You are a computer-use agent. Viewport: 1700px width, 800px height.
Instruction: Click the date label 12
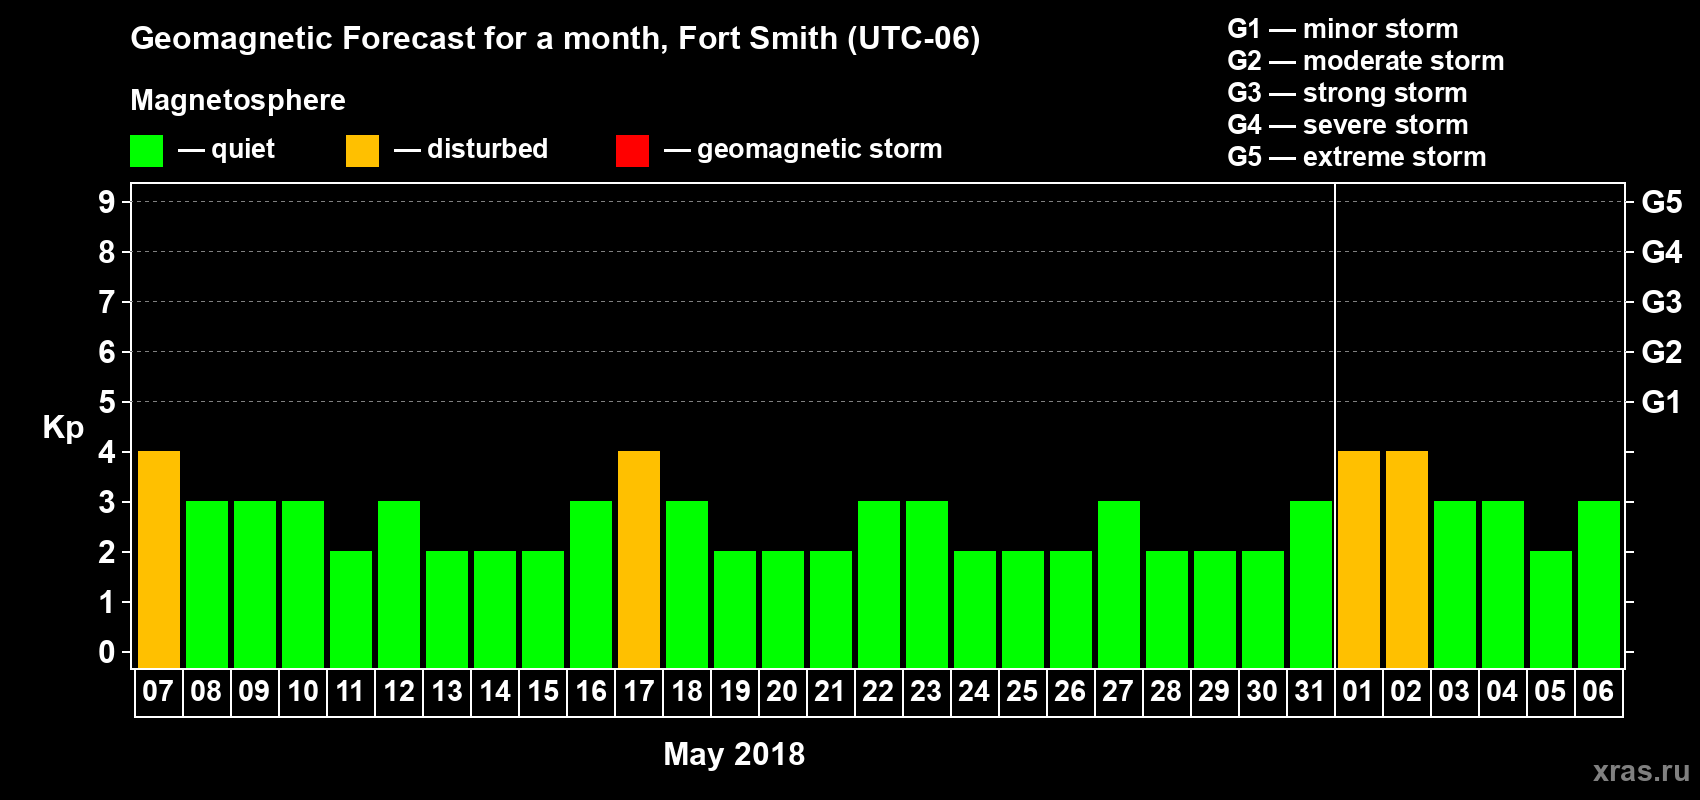398,692
